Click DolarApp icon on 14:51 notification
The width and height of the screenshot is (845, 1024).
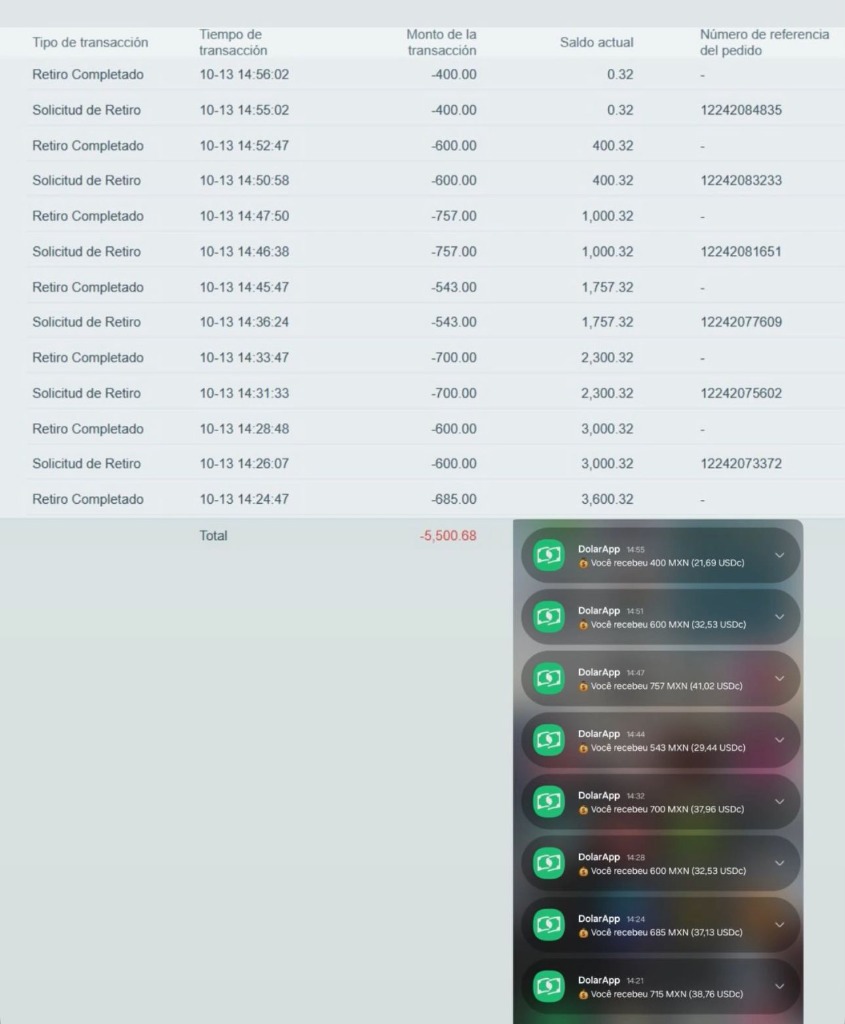coord(549,617)
